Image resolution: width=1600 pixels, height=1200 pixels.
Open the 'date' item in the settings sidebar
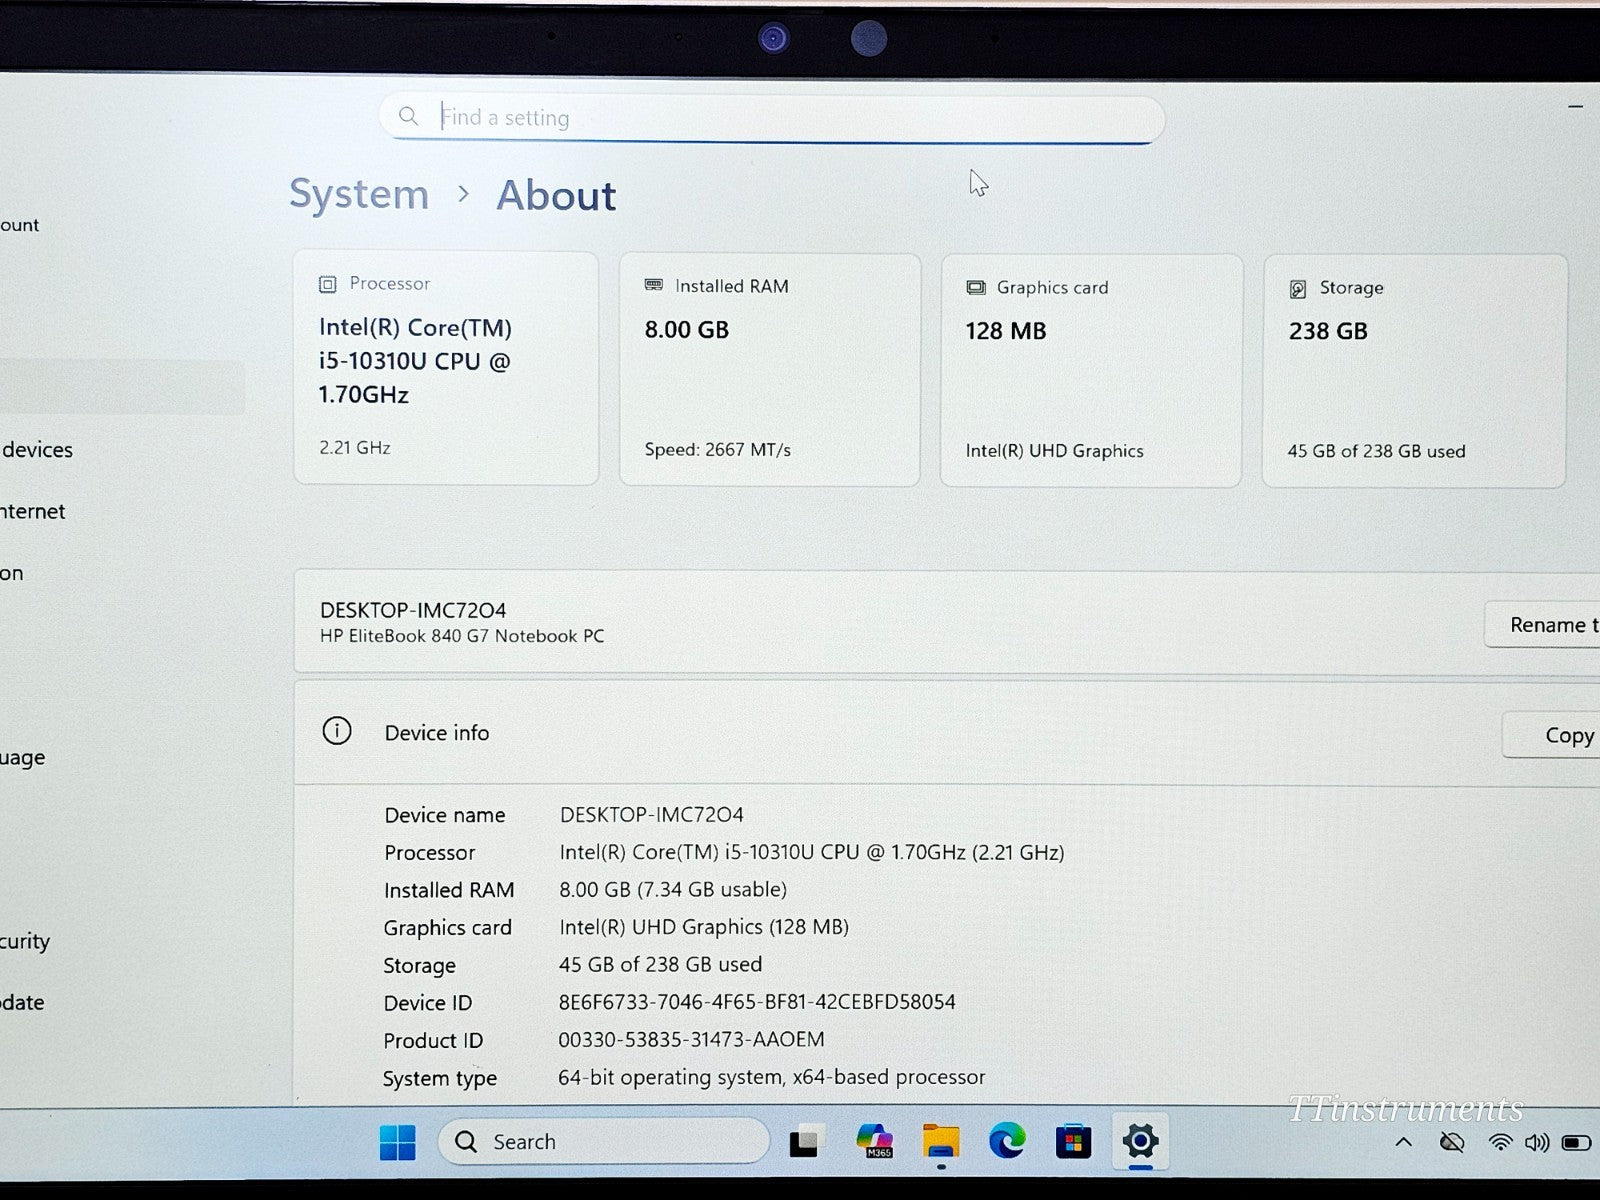point(23,1003)
